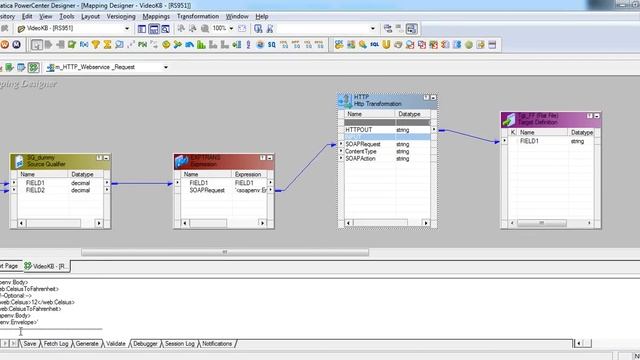The width and height of the screenshot is (640, 360).
Task: Click the SQ_dummy left scroll arrow
Action: point(21,223)
